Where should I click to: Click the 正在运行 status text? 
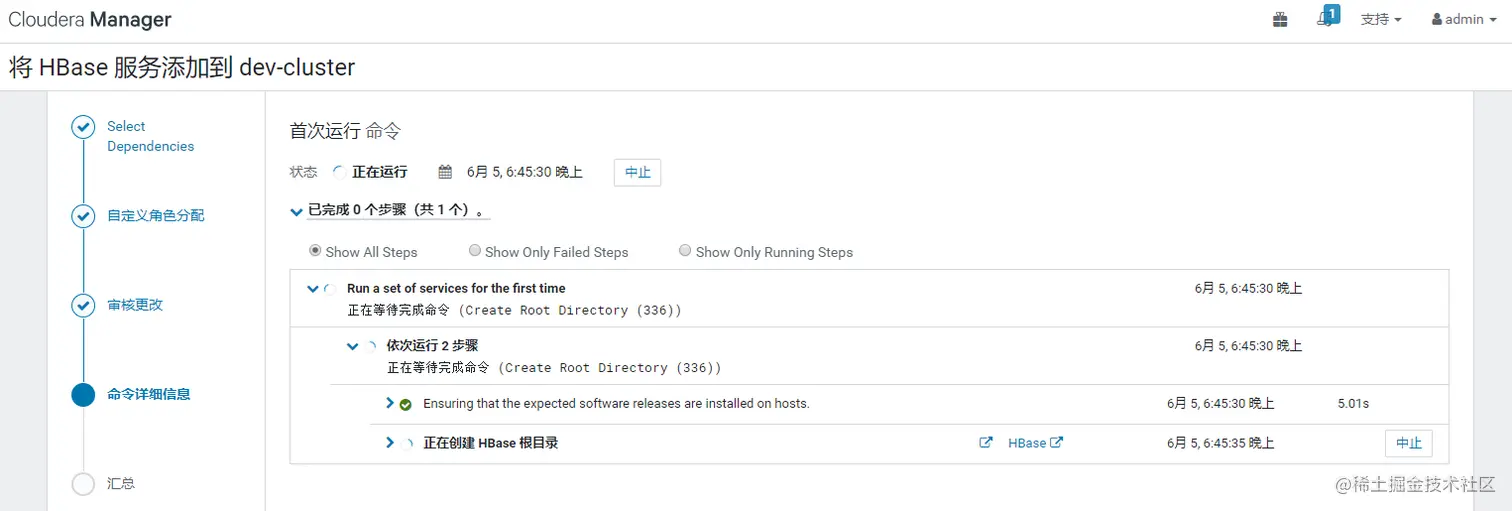click(x=380, y=172)
